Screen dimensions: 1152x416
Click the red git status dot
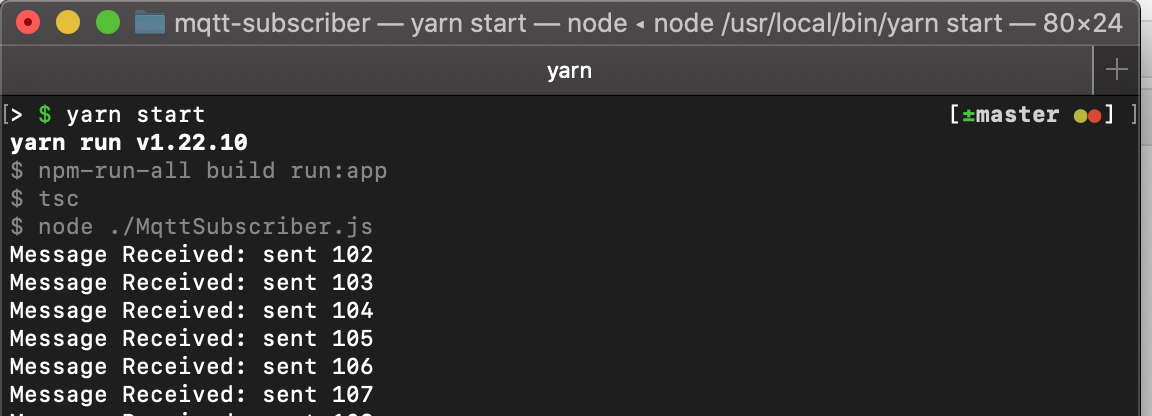(x=1094, y=116)
